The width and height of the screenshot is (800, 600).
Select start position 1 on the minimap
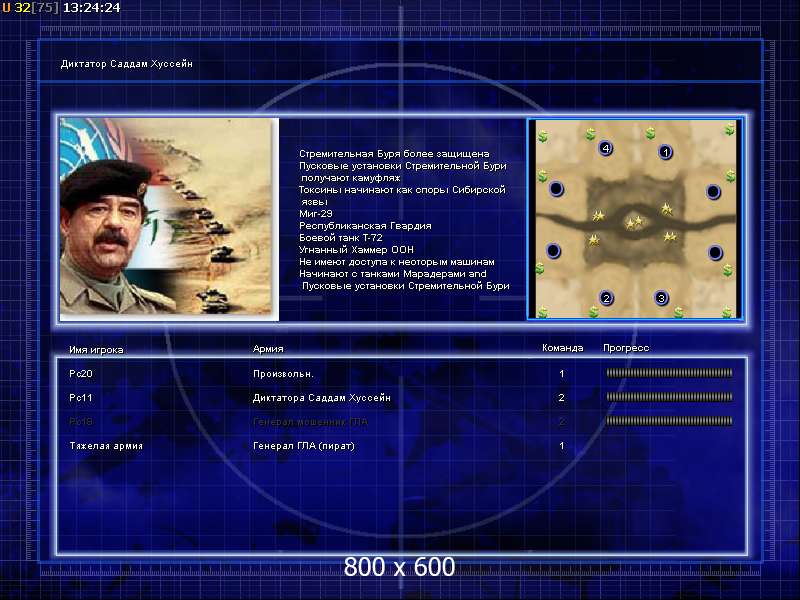[665, 152]
